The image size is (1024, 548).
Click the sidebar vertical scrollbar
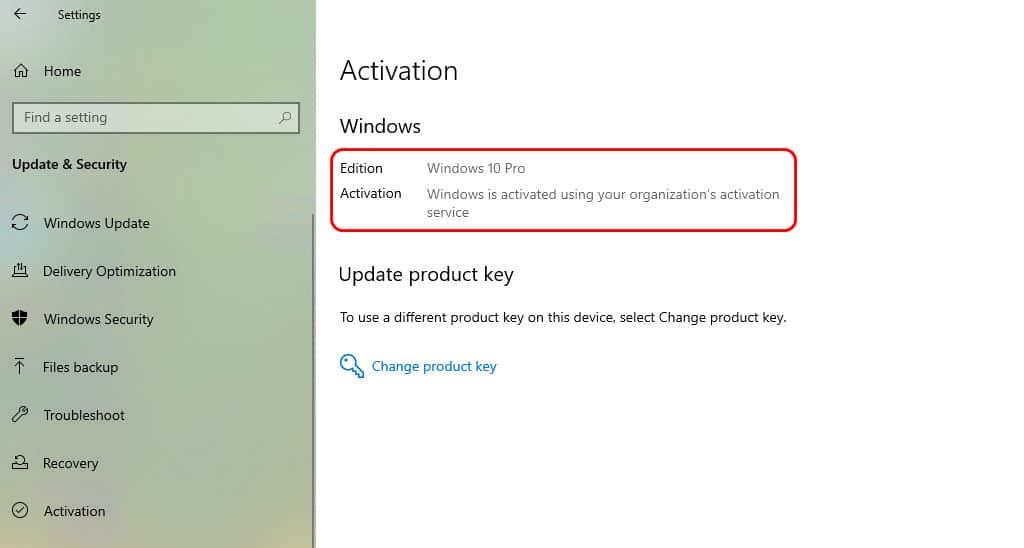click(x=313, y=379)
